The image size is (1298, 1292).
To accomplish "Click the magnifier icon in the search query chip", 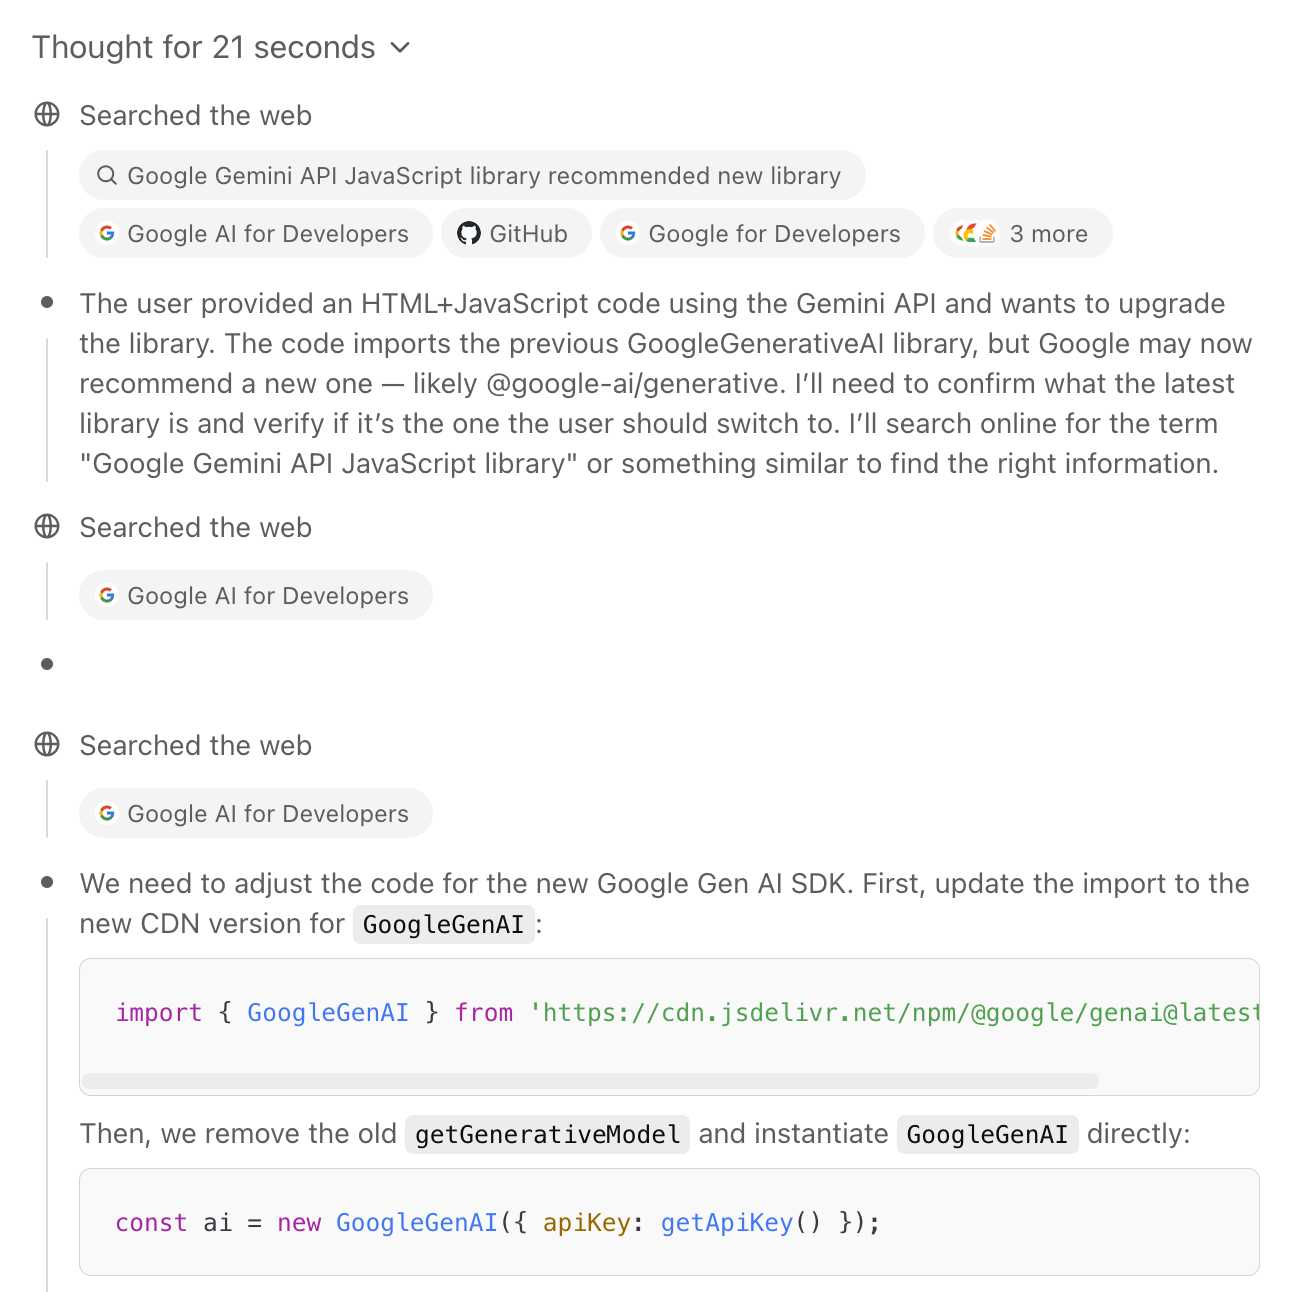I will (x=106, y=176).
